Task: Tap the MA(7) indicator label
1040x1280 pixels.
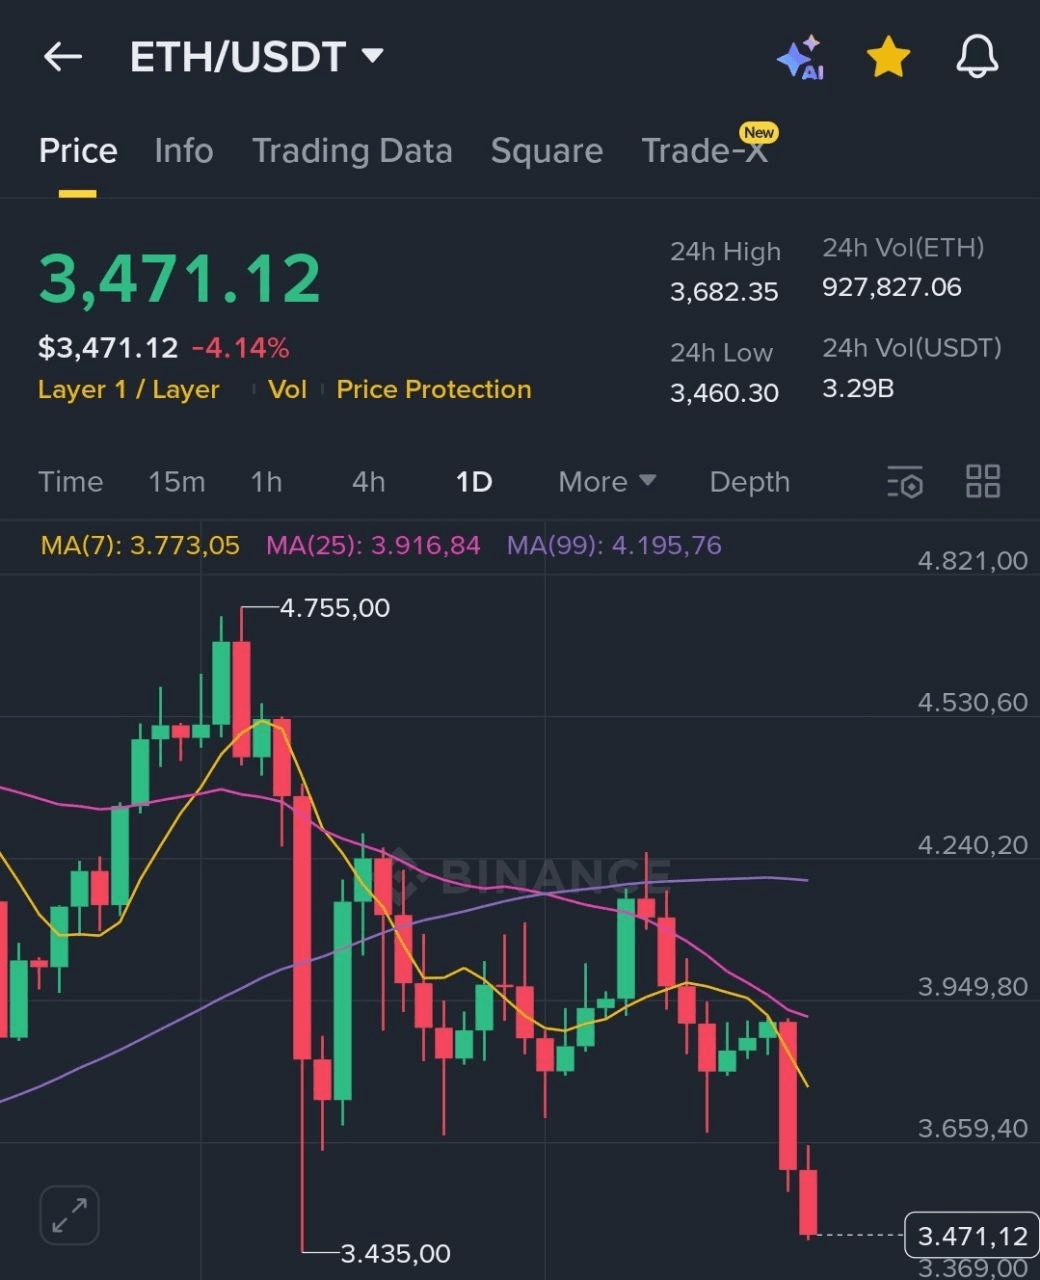Action: (139, 545)
